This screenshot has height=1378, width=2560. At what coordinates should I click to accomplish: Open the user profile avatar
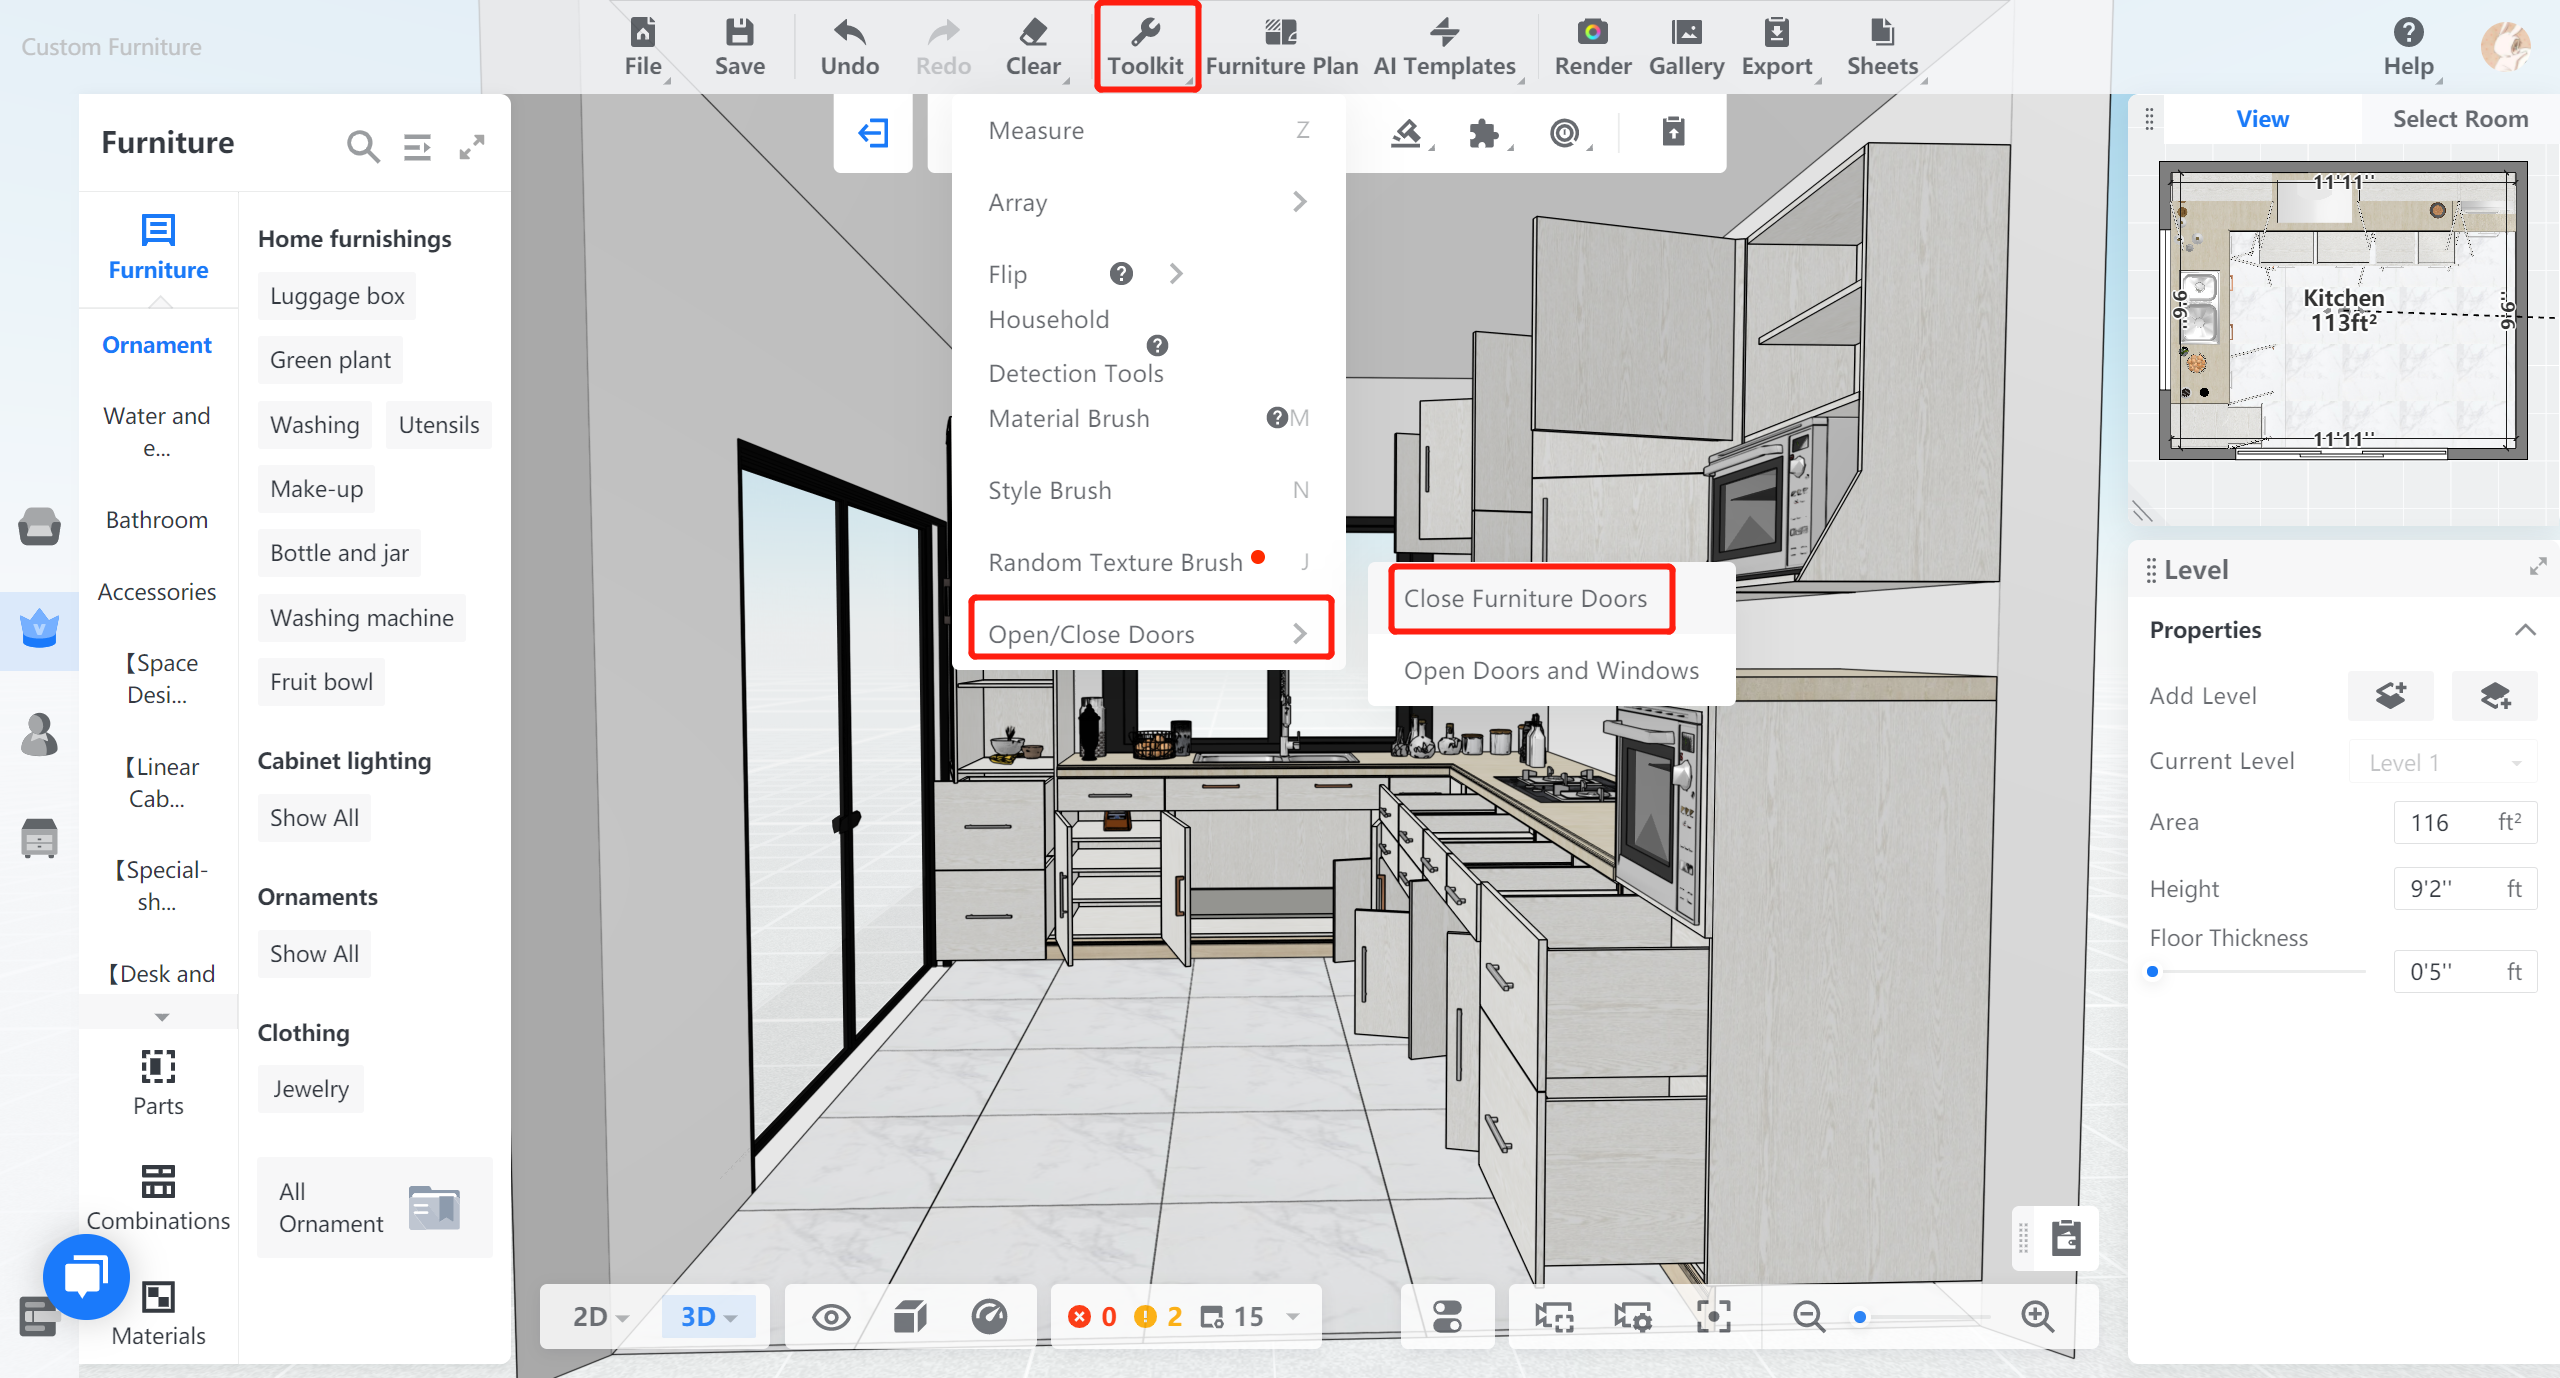2505,46
